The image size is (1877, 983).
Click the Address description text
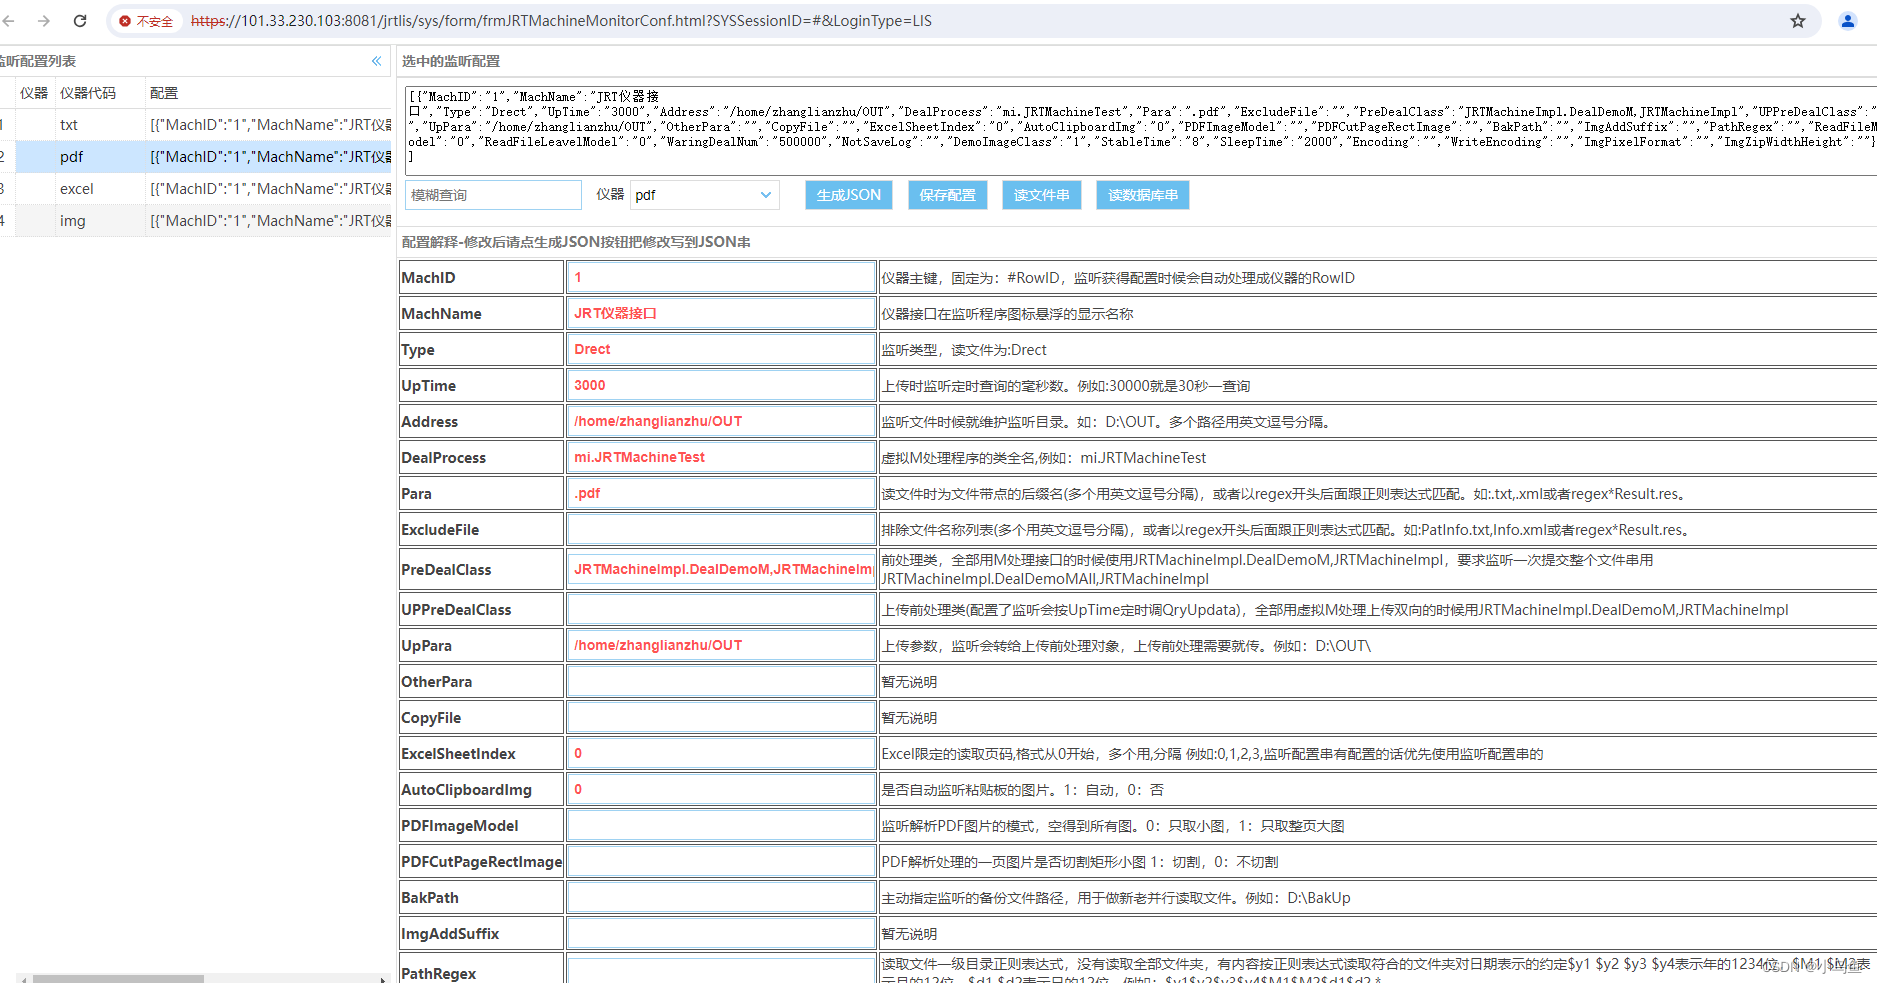click(1106, 422)
